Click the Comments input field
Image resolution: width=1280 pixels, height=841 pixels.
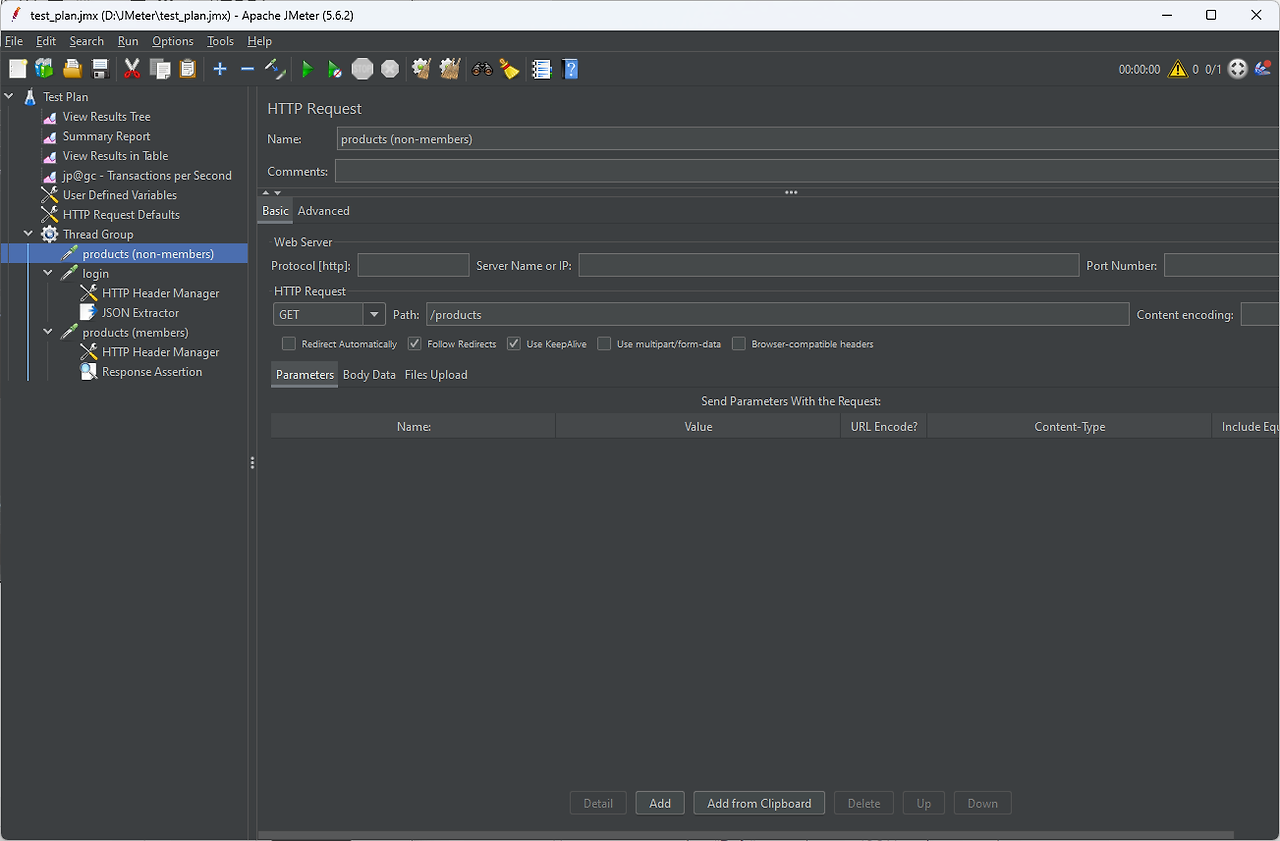pos(807,171)
